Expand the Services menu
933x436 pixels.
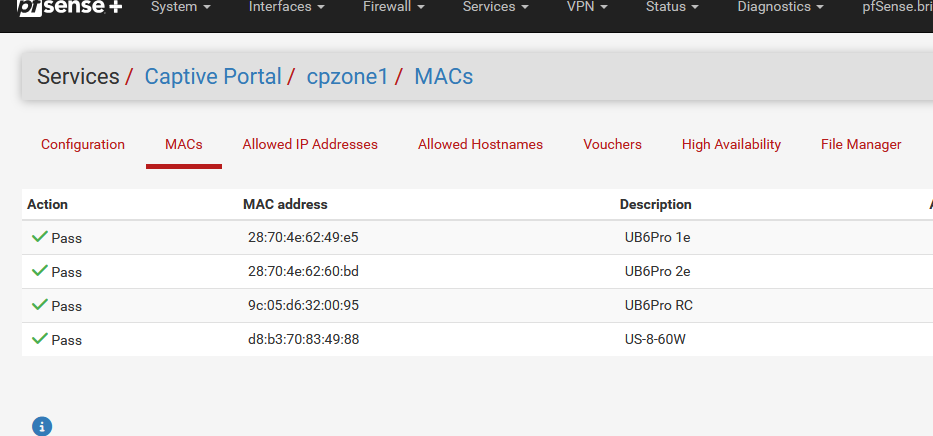(495, 7)
